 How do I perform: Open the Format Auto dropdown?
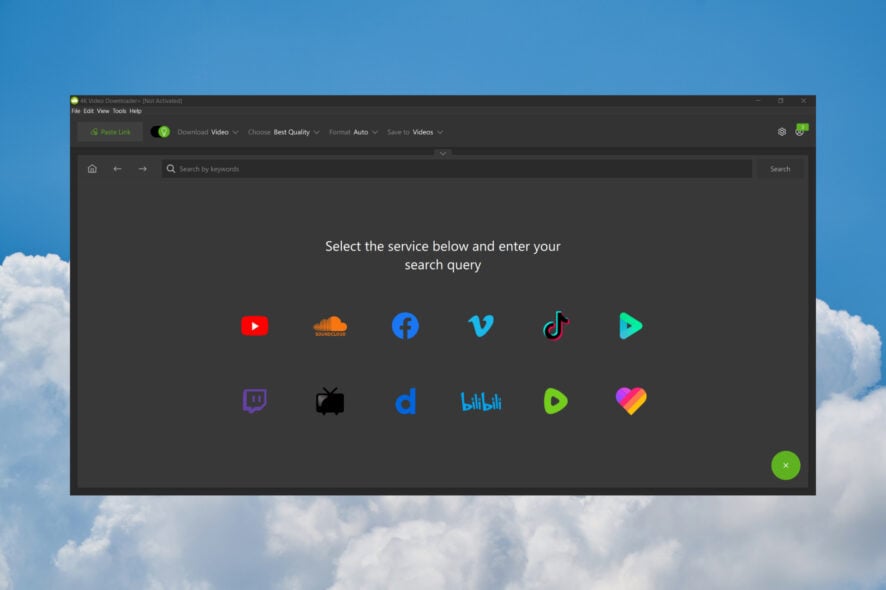[x=354, y=132]
